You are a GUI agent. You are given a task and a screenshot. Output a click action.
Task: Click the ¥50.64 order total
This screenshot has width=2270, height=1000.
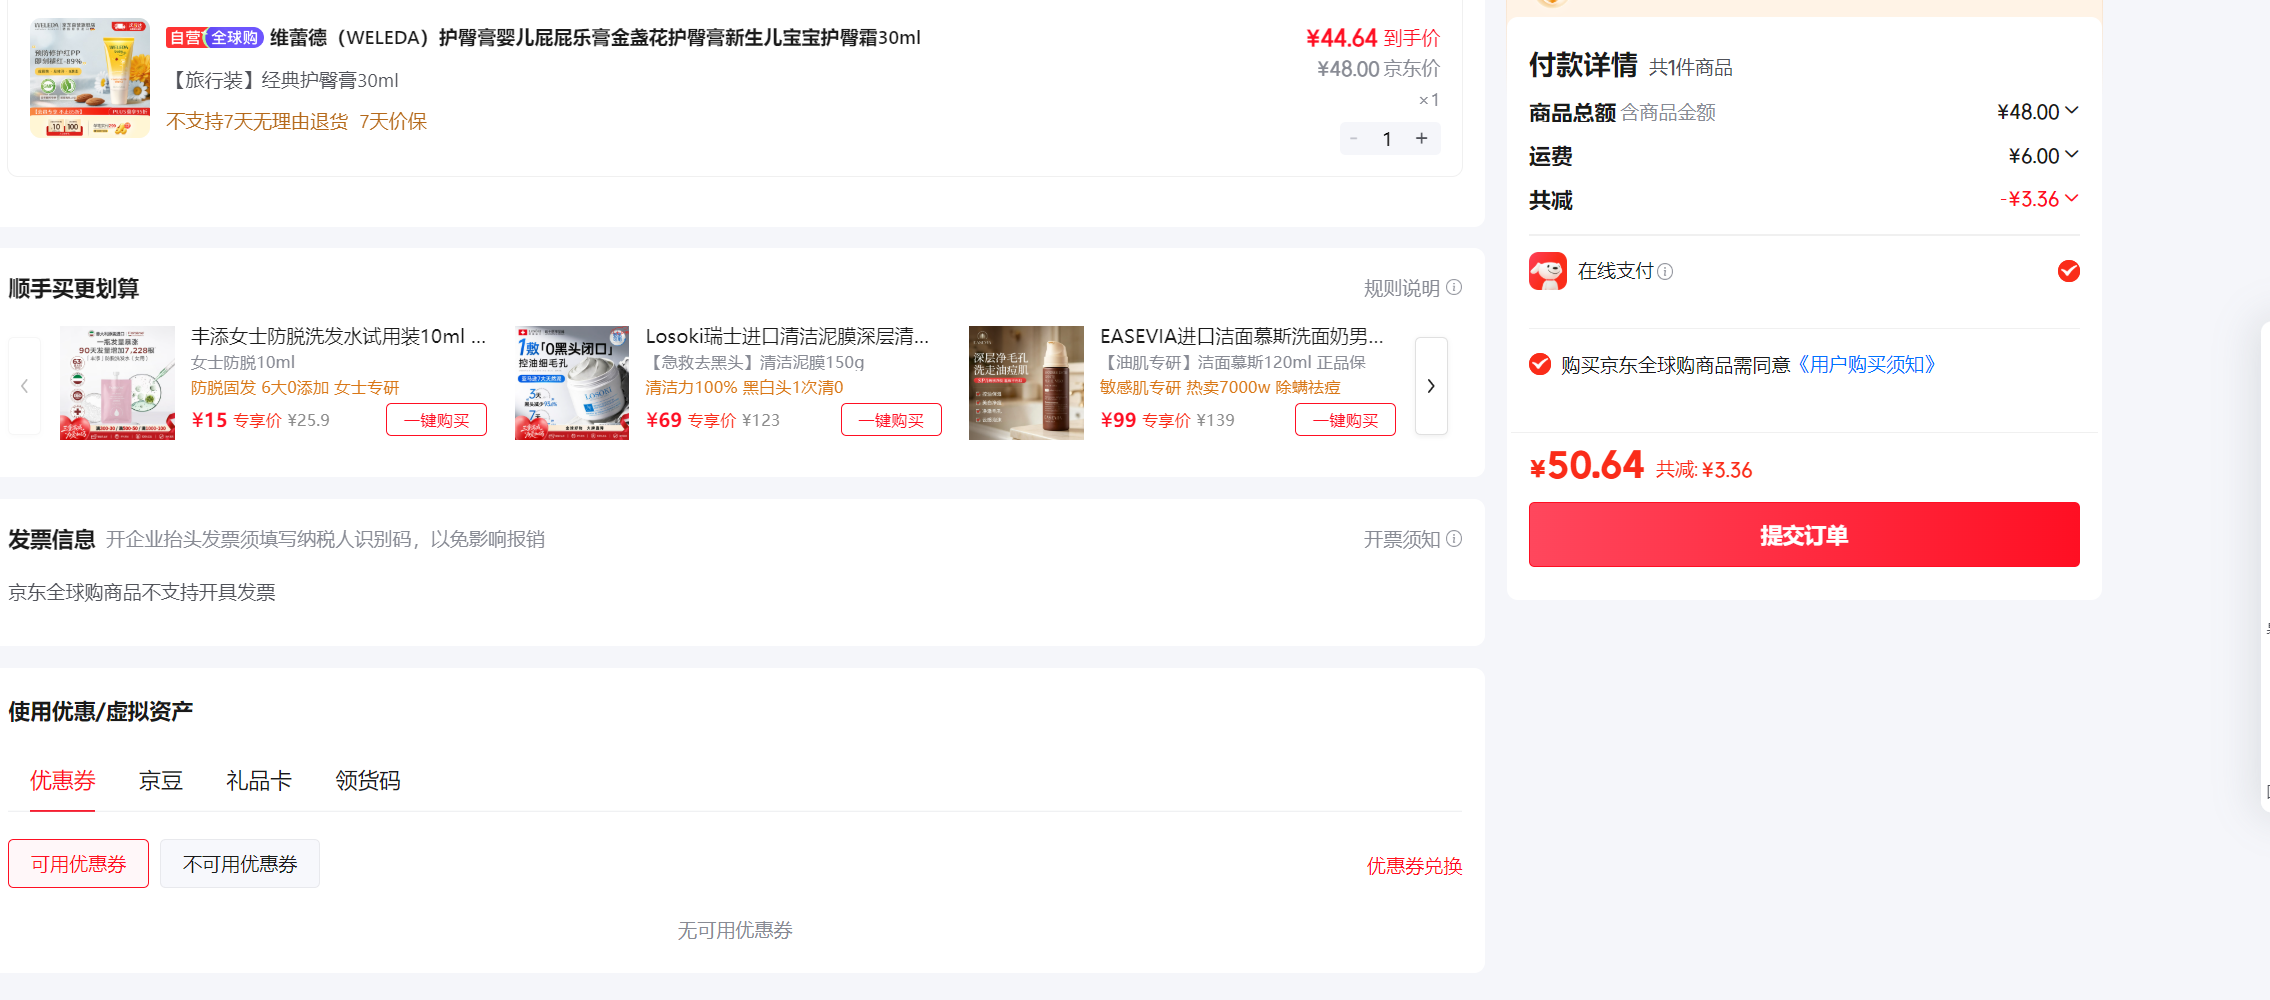(x=1587, y=465)
